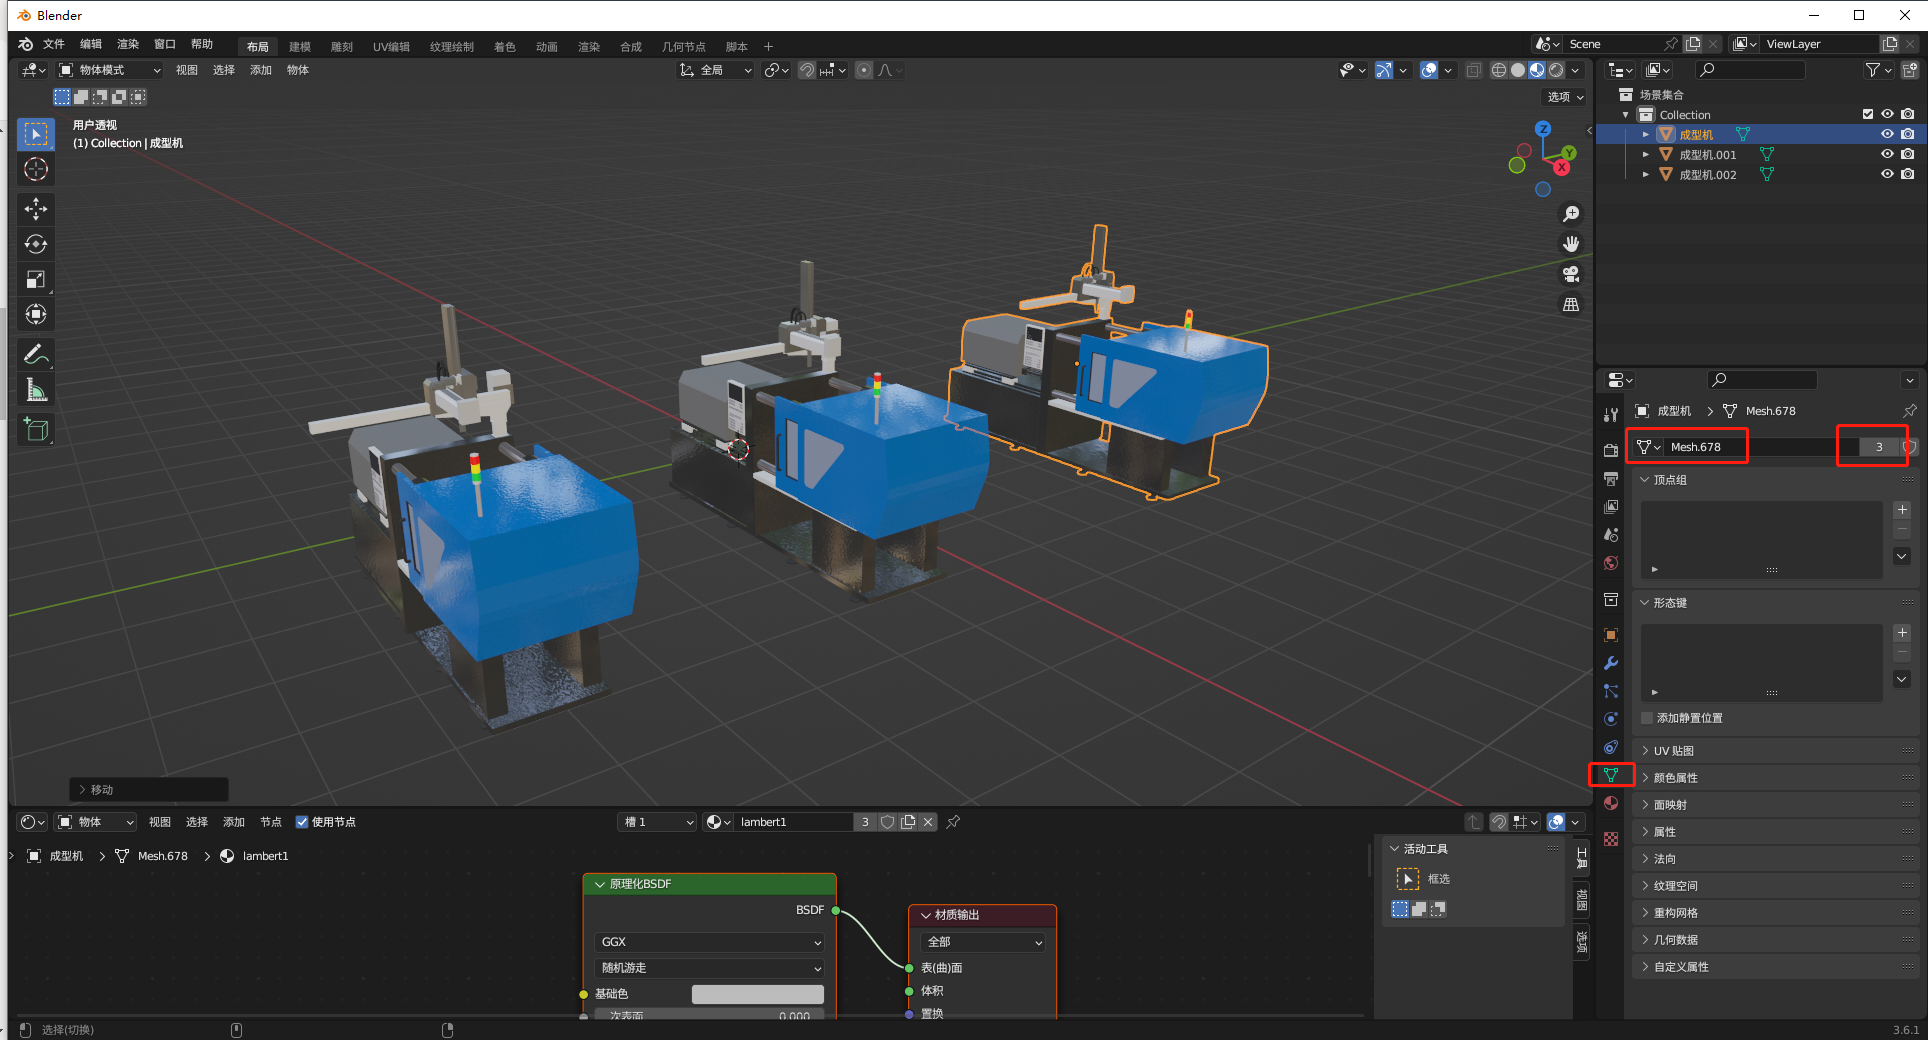Open the Modifier wrench properties tab
The image size is (1928, 1040).
1611,663
